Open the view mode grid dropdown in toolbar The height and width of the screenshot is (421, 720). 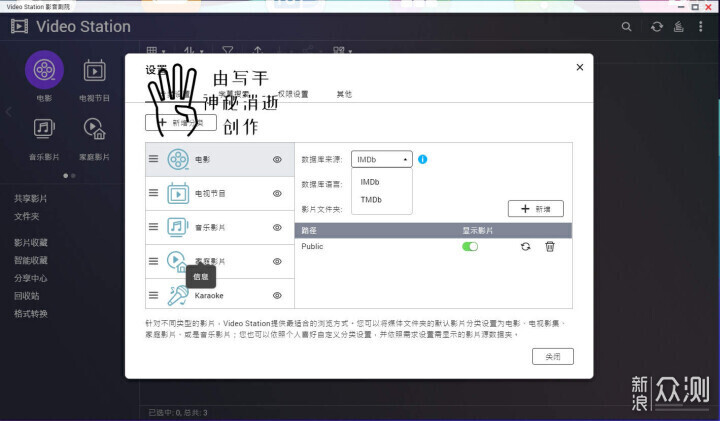[156, 50]
